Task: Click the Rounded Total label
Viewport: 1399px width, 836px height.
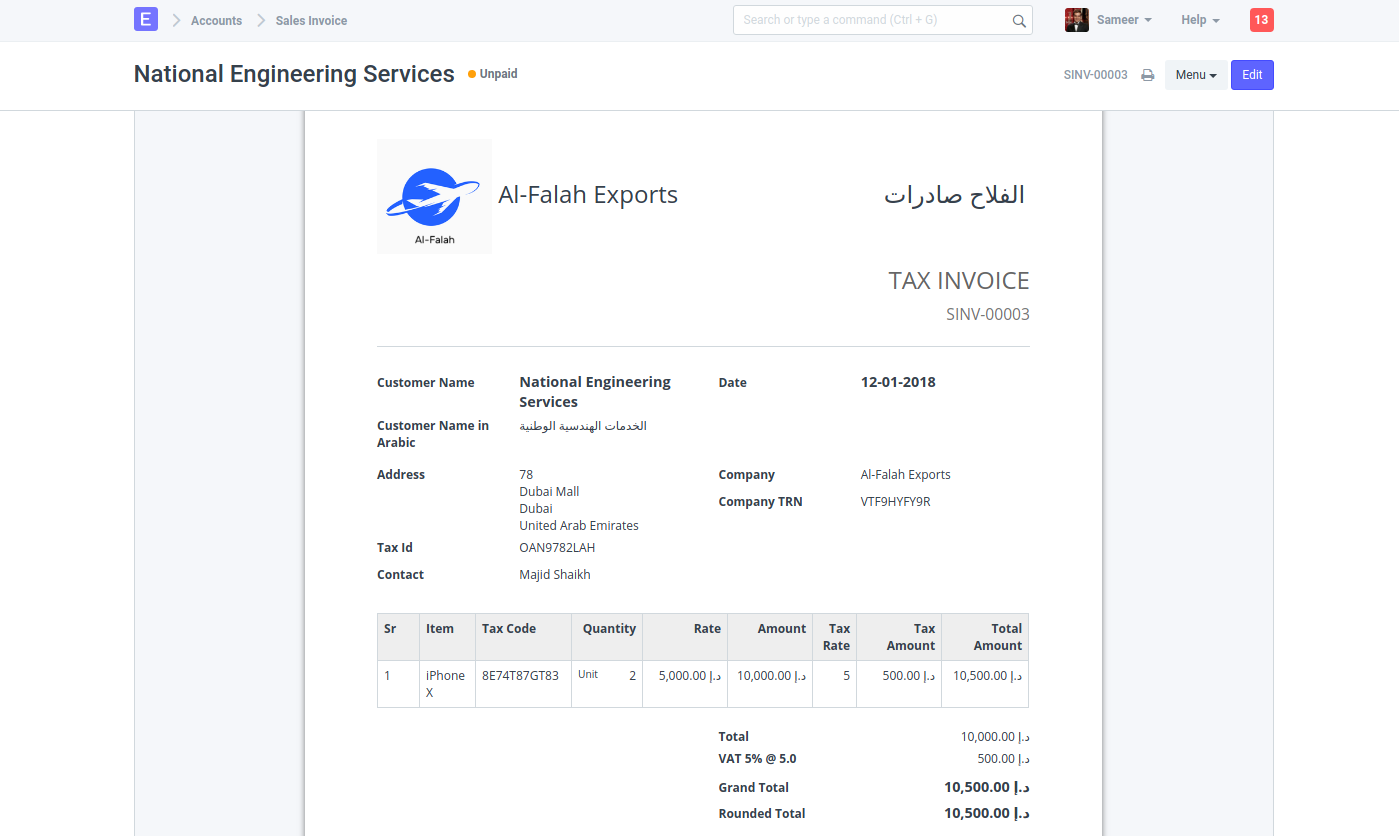Action: coord(762,814)
